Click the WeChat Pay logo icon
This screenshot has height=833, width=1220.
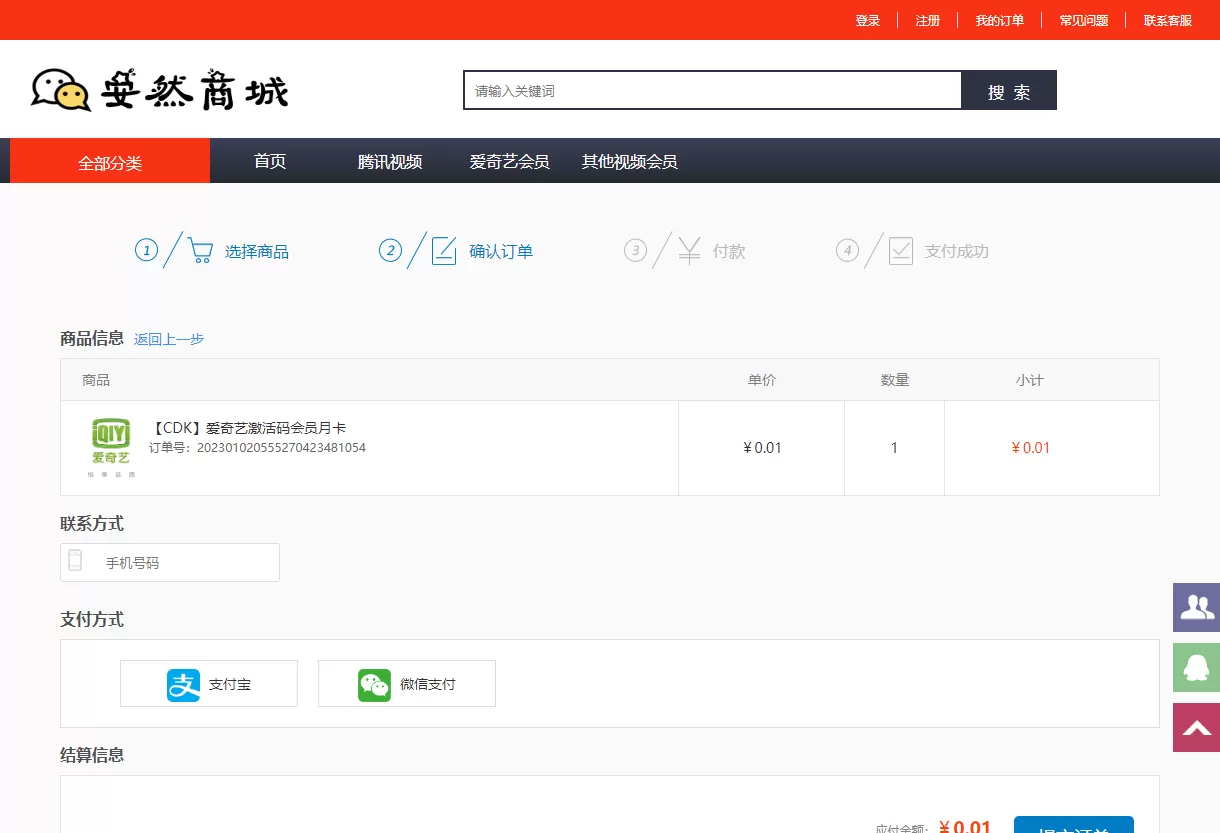point(374,685)
